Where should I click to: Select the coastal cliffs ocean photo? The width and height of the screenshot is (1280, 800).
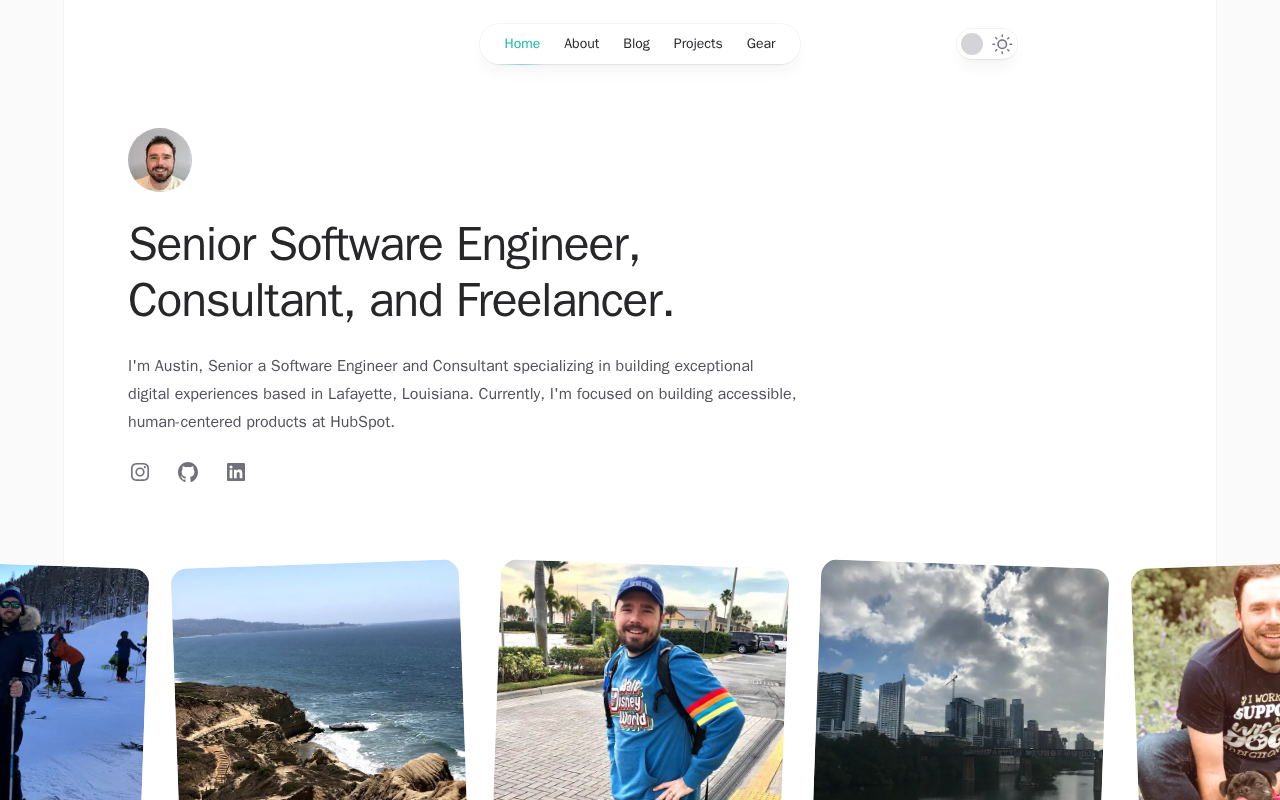click(x=318, y=681)
